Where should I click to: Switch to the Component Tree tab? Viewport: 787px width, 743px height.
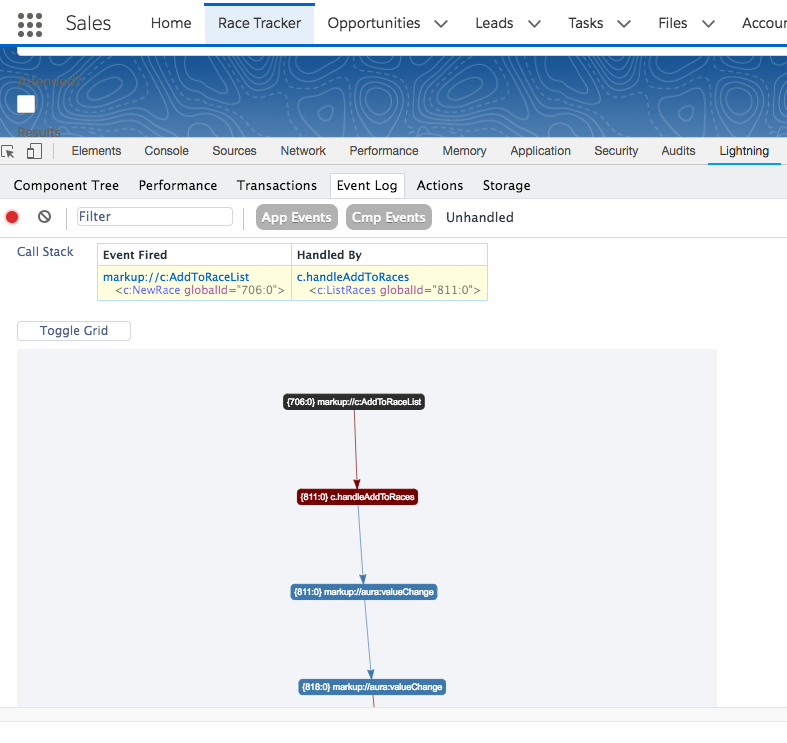coord(66,185)
